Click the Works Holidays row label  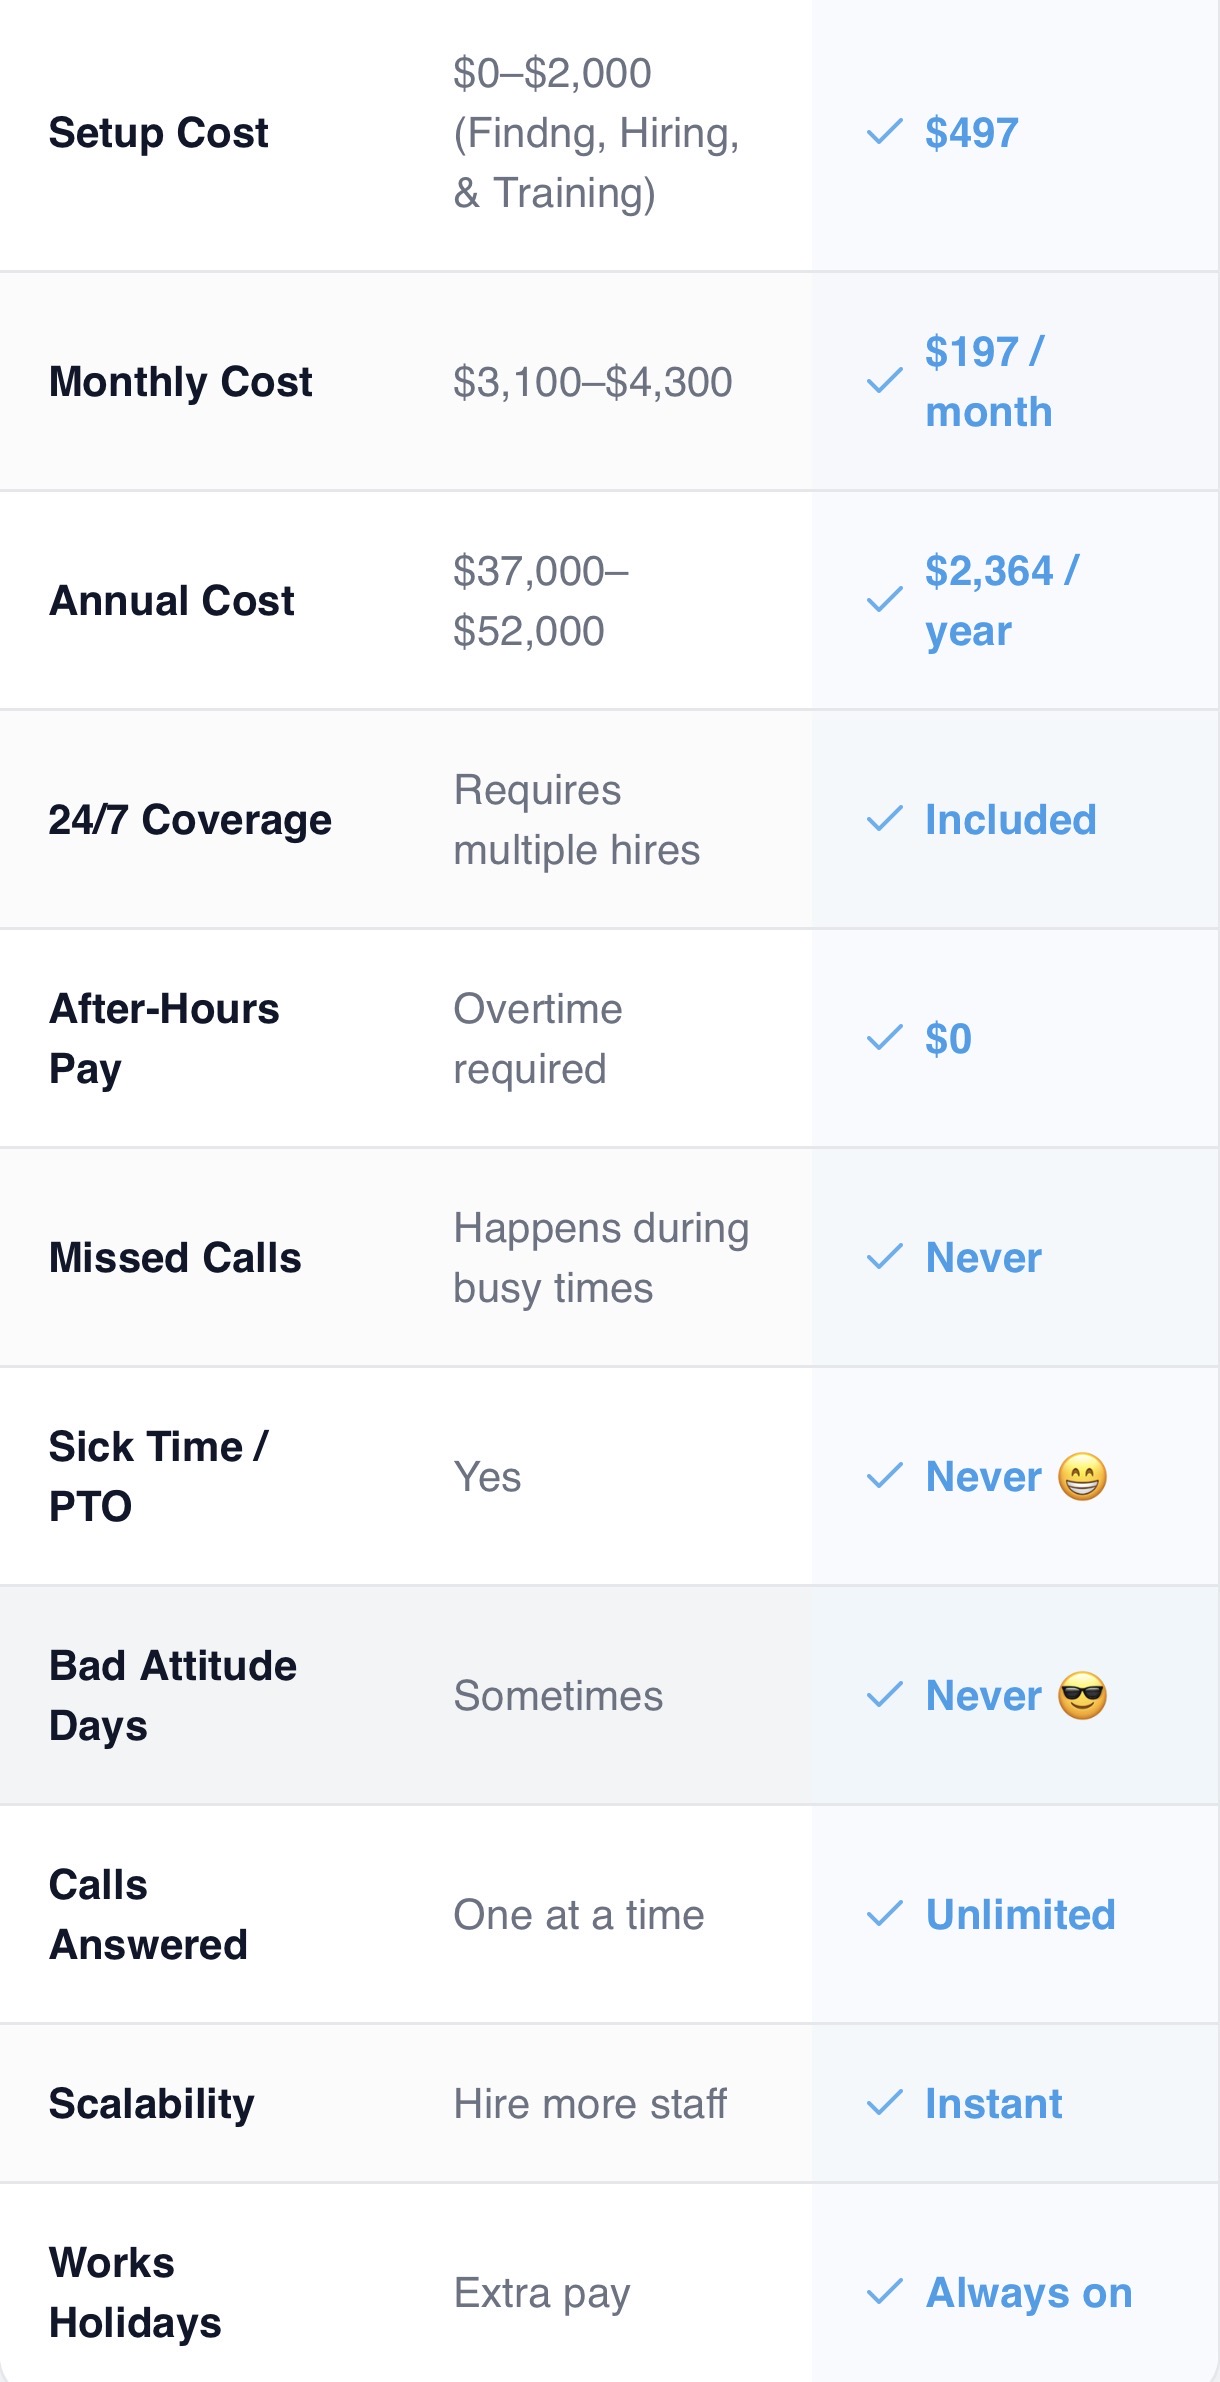(x=135, y=2292)
